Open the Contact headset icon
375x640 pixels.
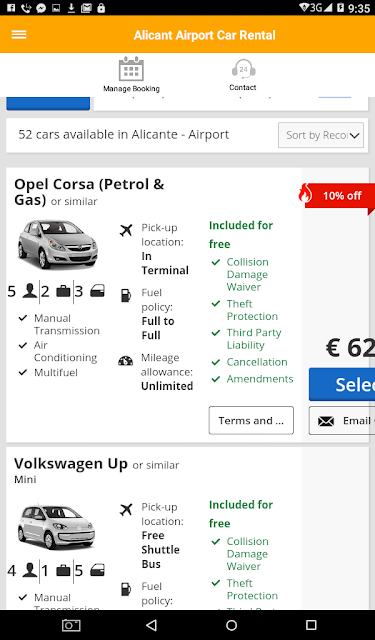click(x=244, y=69)
